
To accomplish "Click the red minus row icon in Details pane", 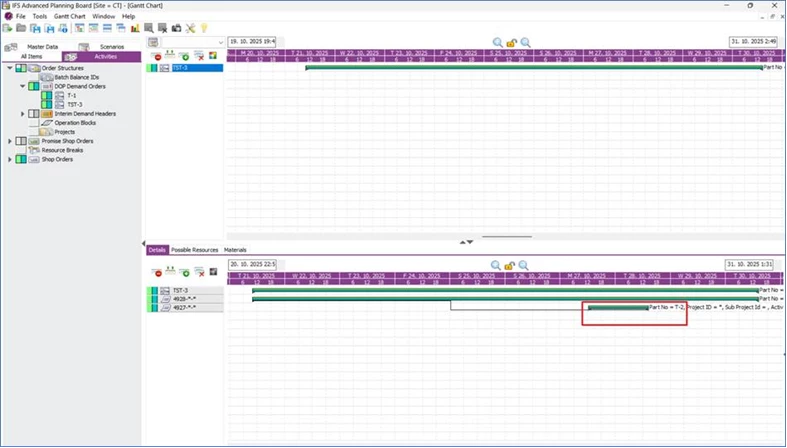I will 157,272.
